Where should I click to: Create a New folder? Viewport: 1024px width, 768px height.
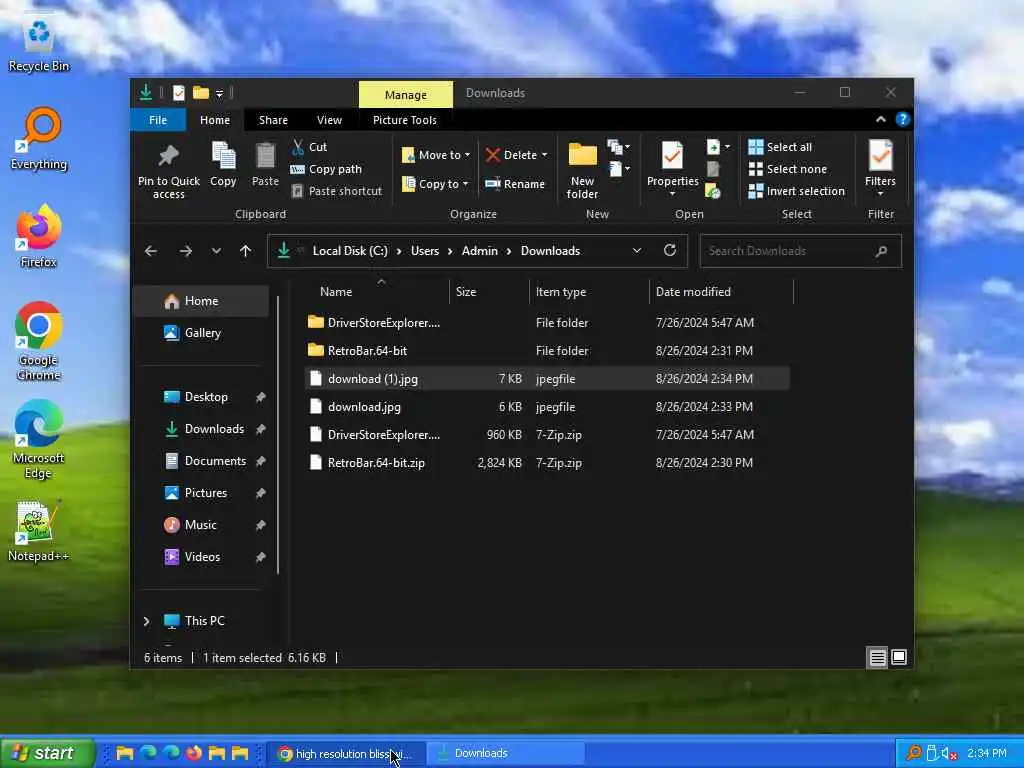point(583,170)
